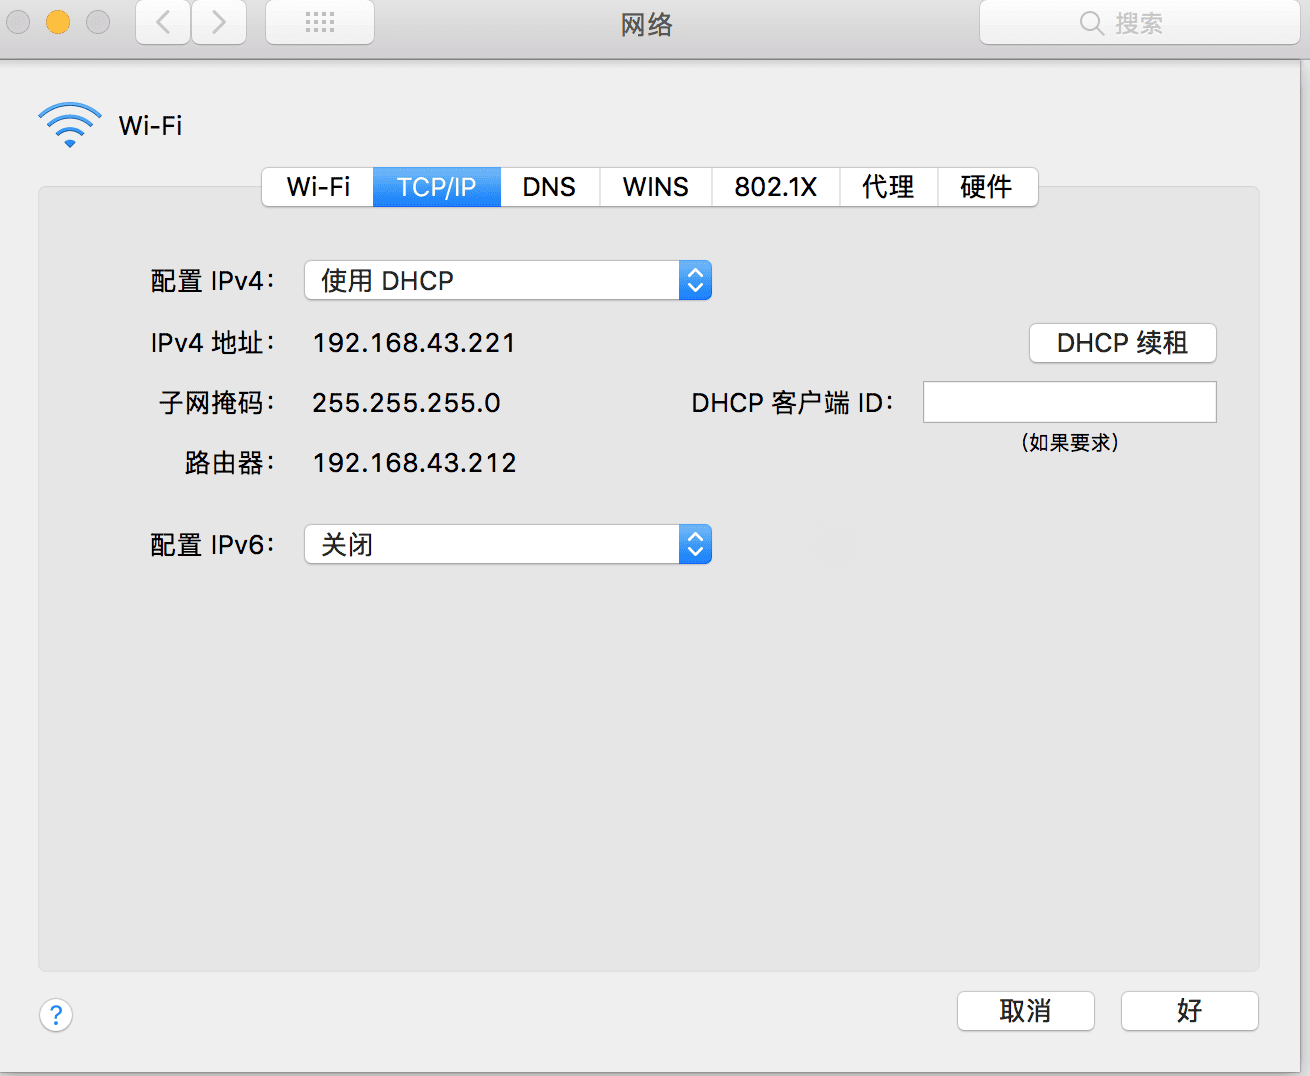Click the search magnifier icon
Image resolution: width=1310 pixels, height=1076 pixels.
(x=1091, y=23)
